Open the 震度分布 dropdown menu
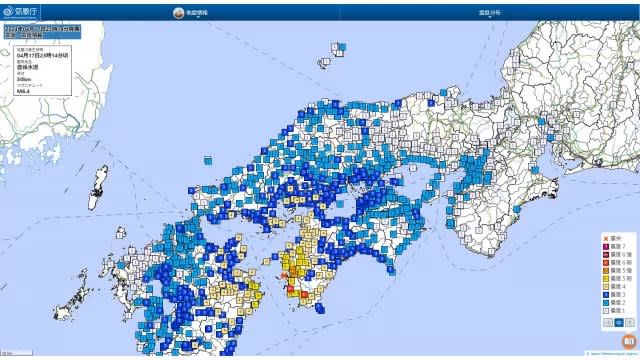 click(489, 13)
